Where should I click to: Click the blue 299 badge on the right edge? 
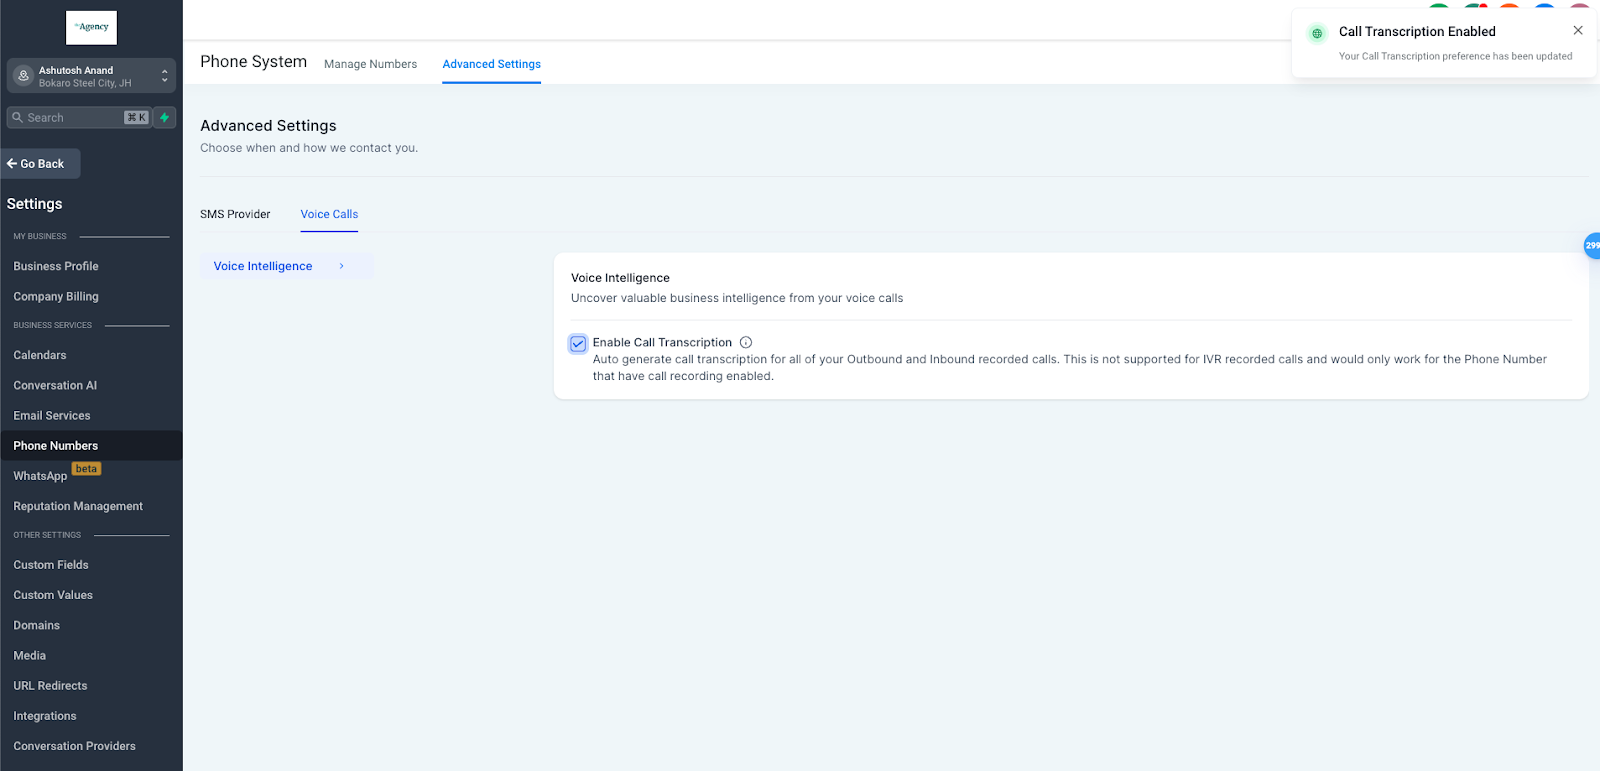1592,245
